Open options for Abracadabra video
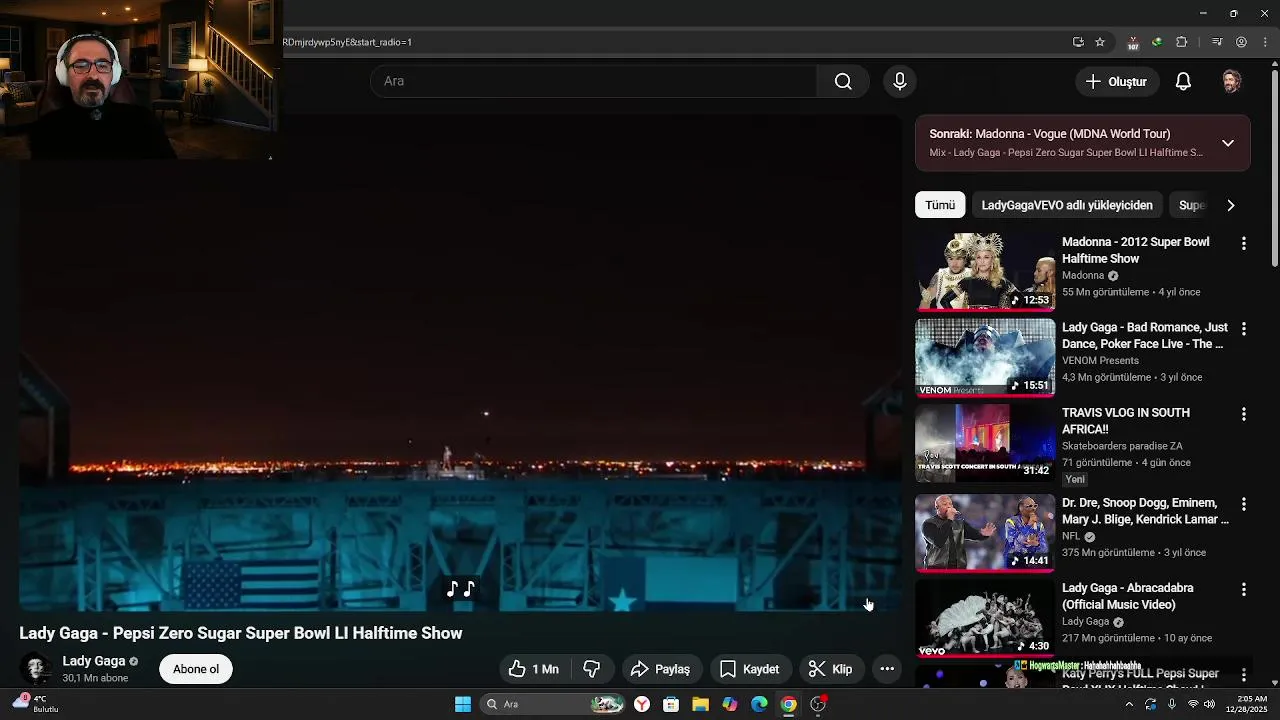This screenshot has width=1280, height=720. [x=1244, y=589]
